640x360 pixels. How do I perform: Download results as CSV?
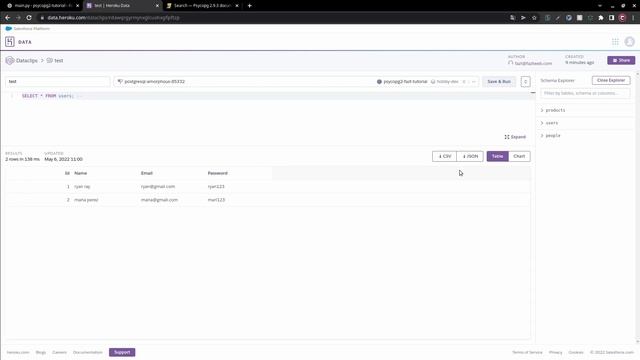(x=444, y=156)
